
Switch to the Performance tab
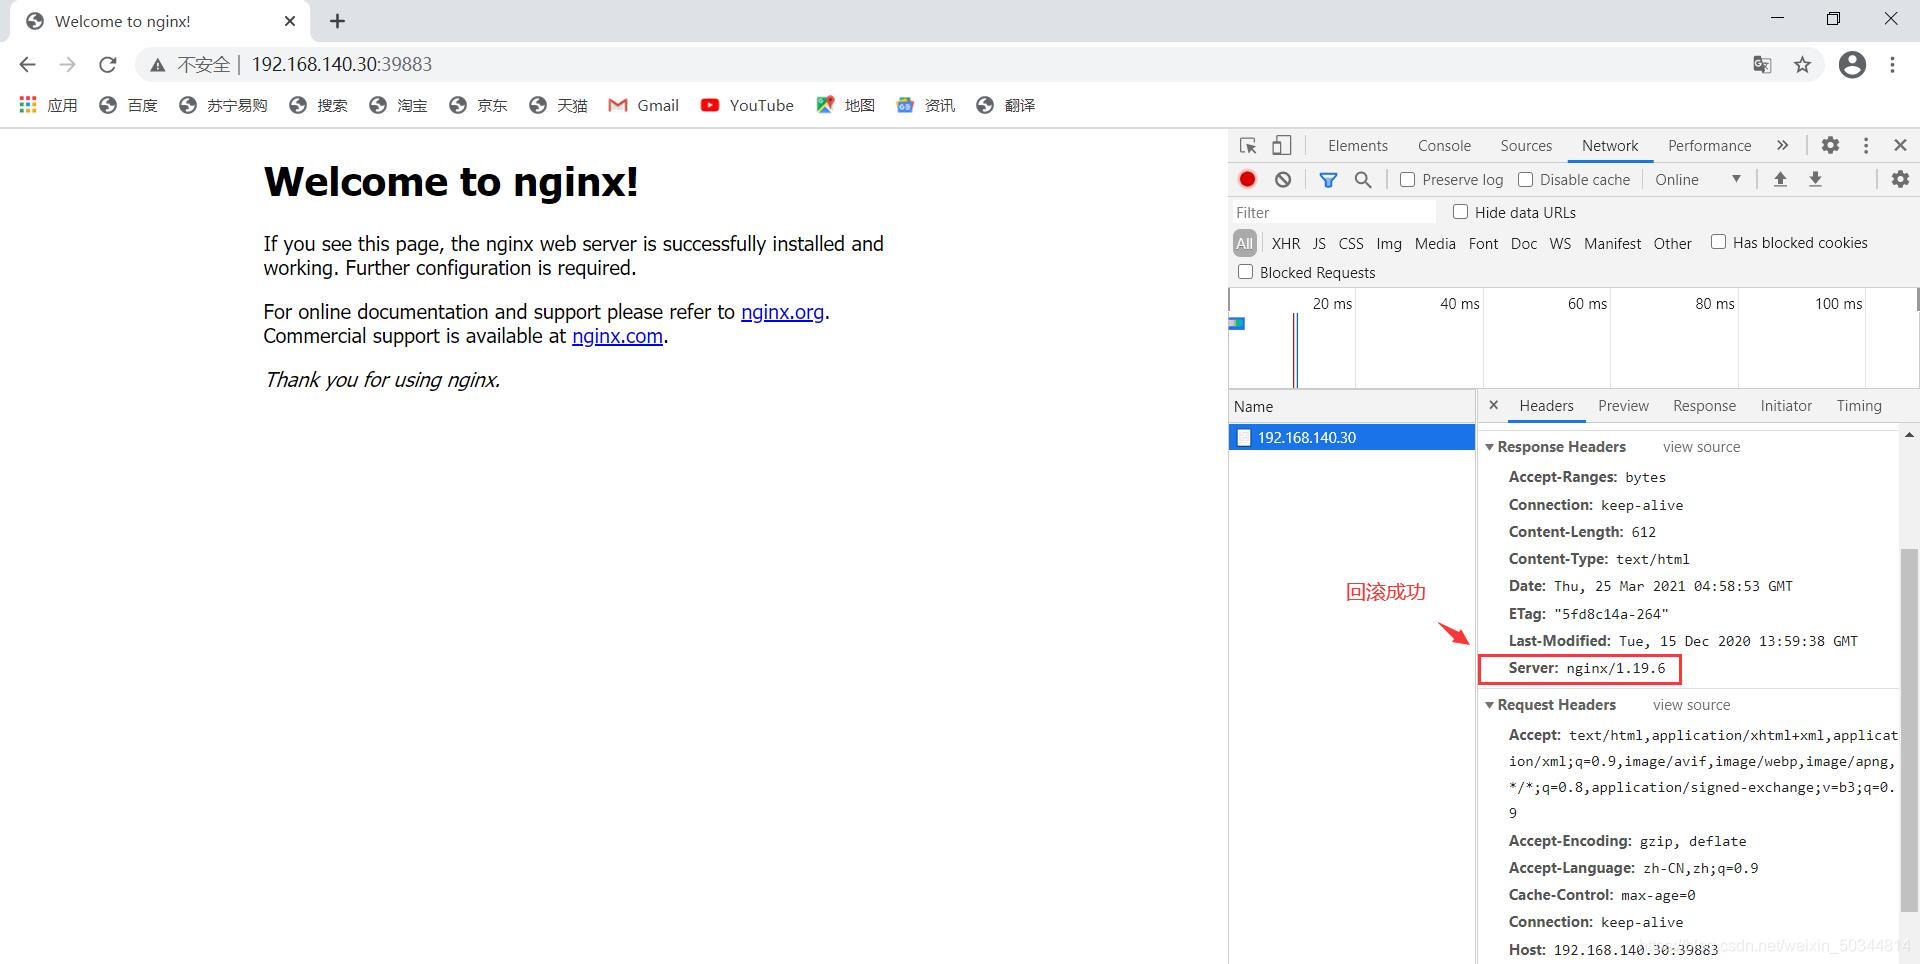(x=1709, y=146)
